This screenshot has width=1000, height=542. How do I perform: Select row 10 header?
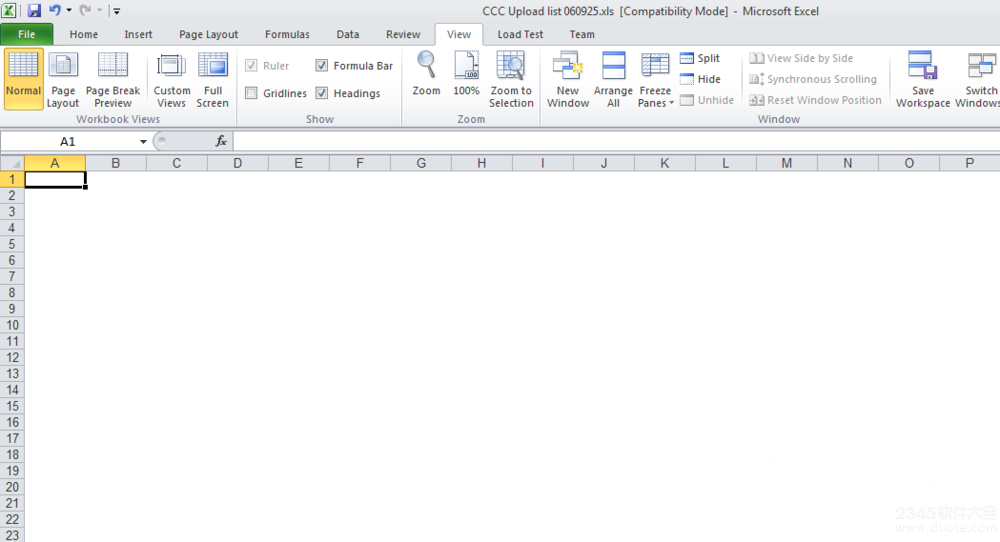point(12,325)
